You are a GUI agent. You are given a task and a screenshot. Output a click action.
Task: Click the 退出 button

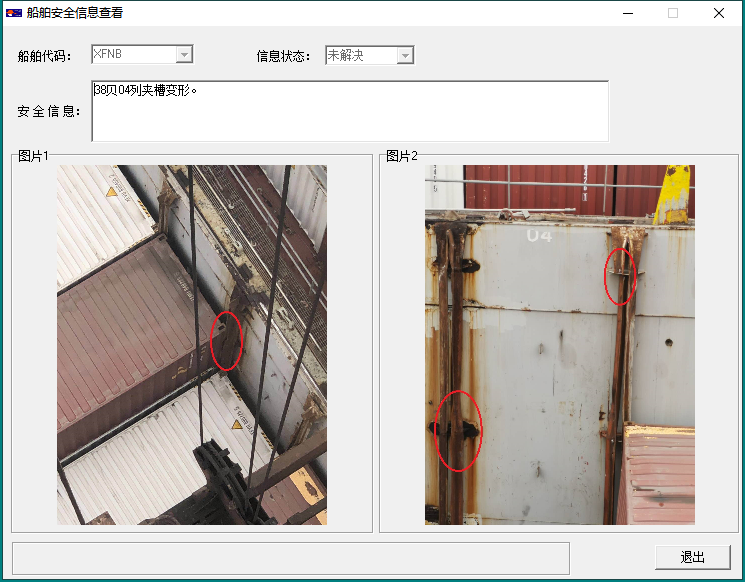[x=693, y=557]
